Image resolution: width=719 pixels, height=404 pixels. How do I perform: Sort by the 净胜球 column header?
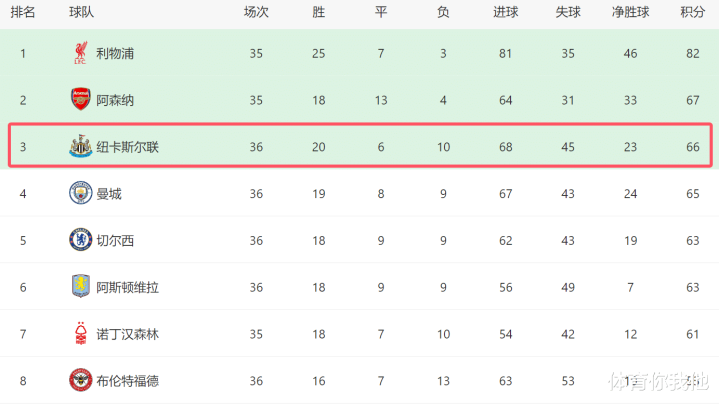631,12
